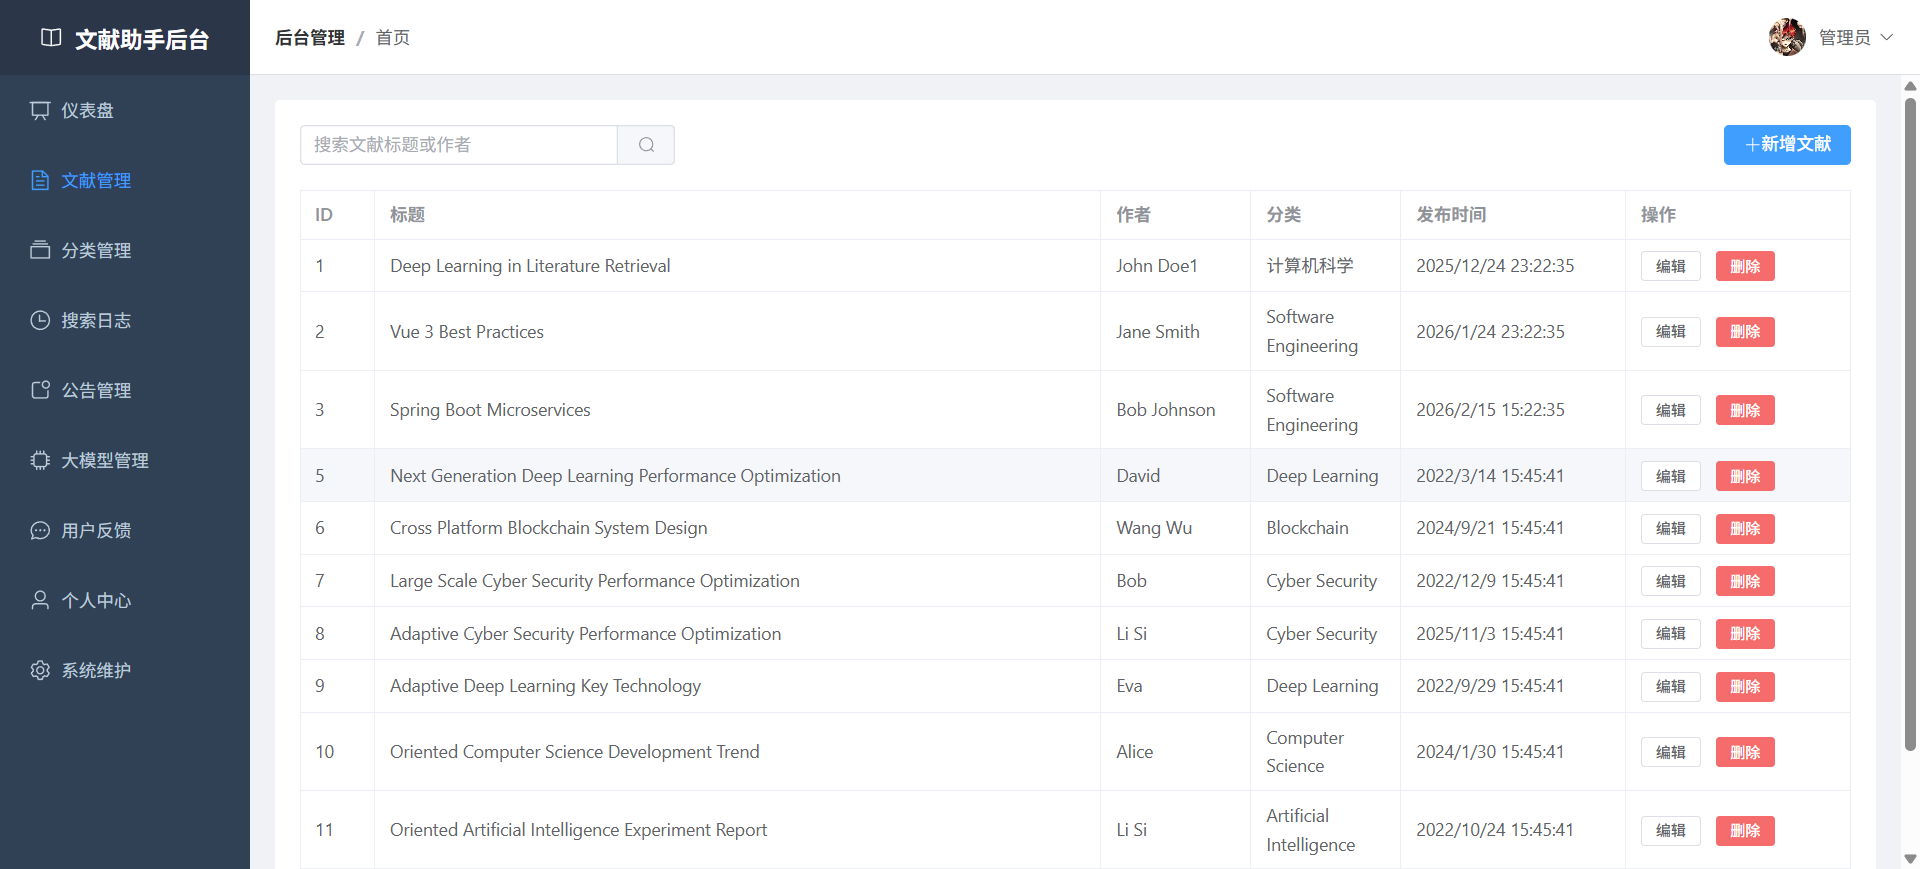Expand the 管理员 dropdown arrow
The image size is (1920, 869).
(x=1887, y=37)
